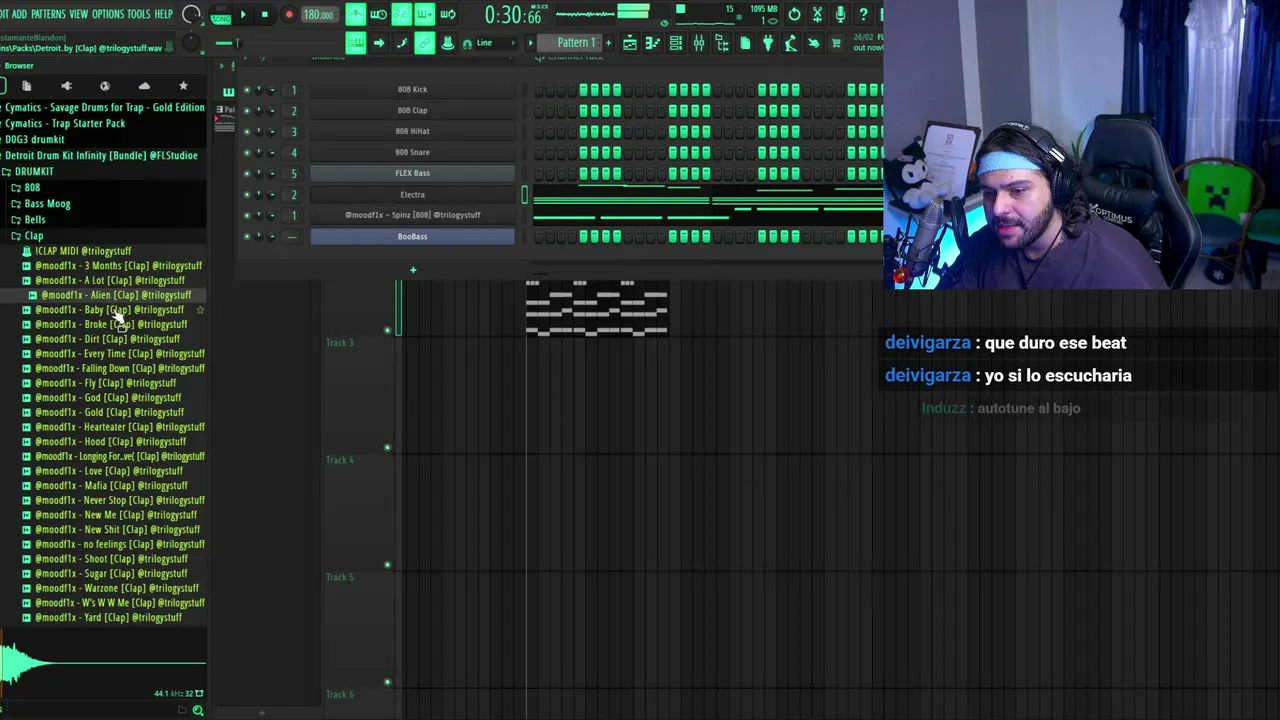The width and height of the screenshot is (1280, 720).
Task: Click the plus icon beside Pattern 1
Action: pyautogui.click(x=608, y=43)
